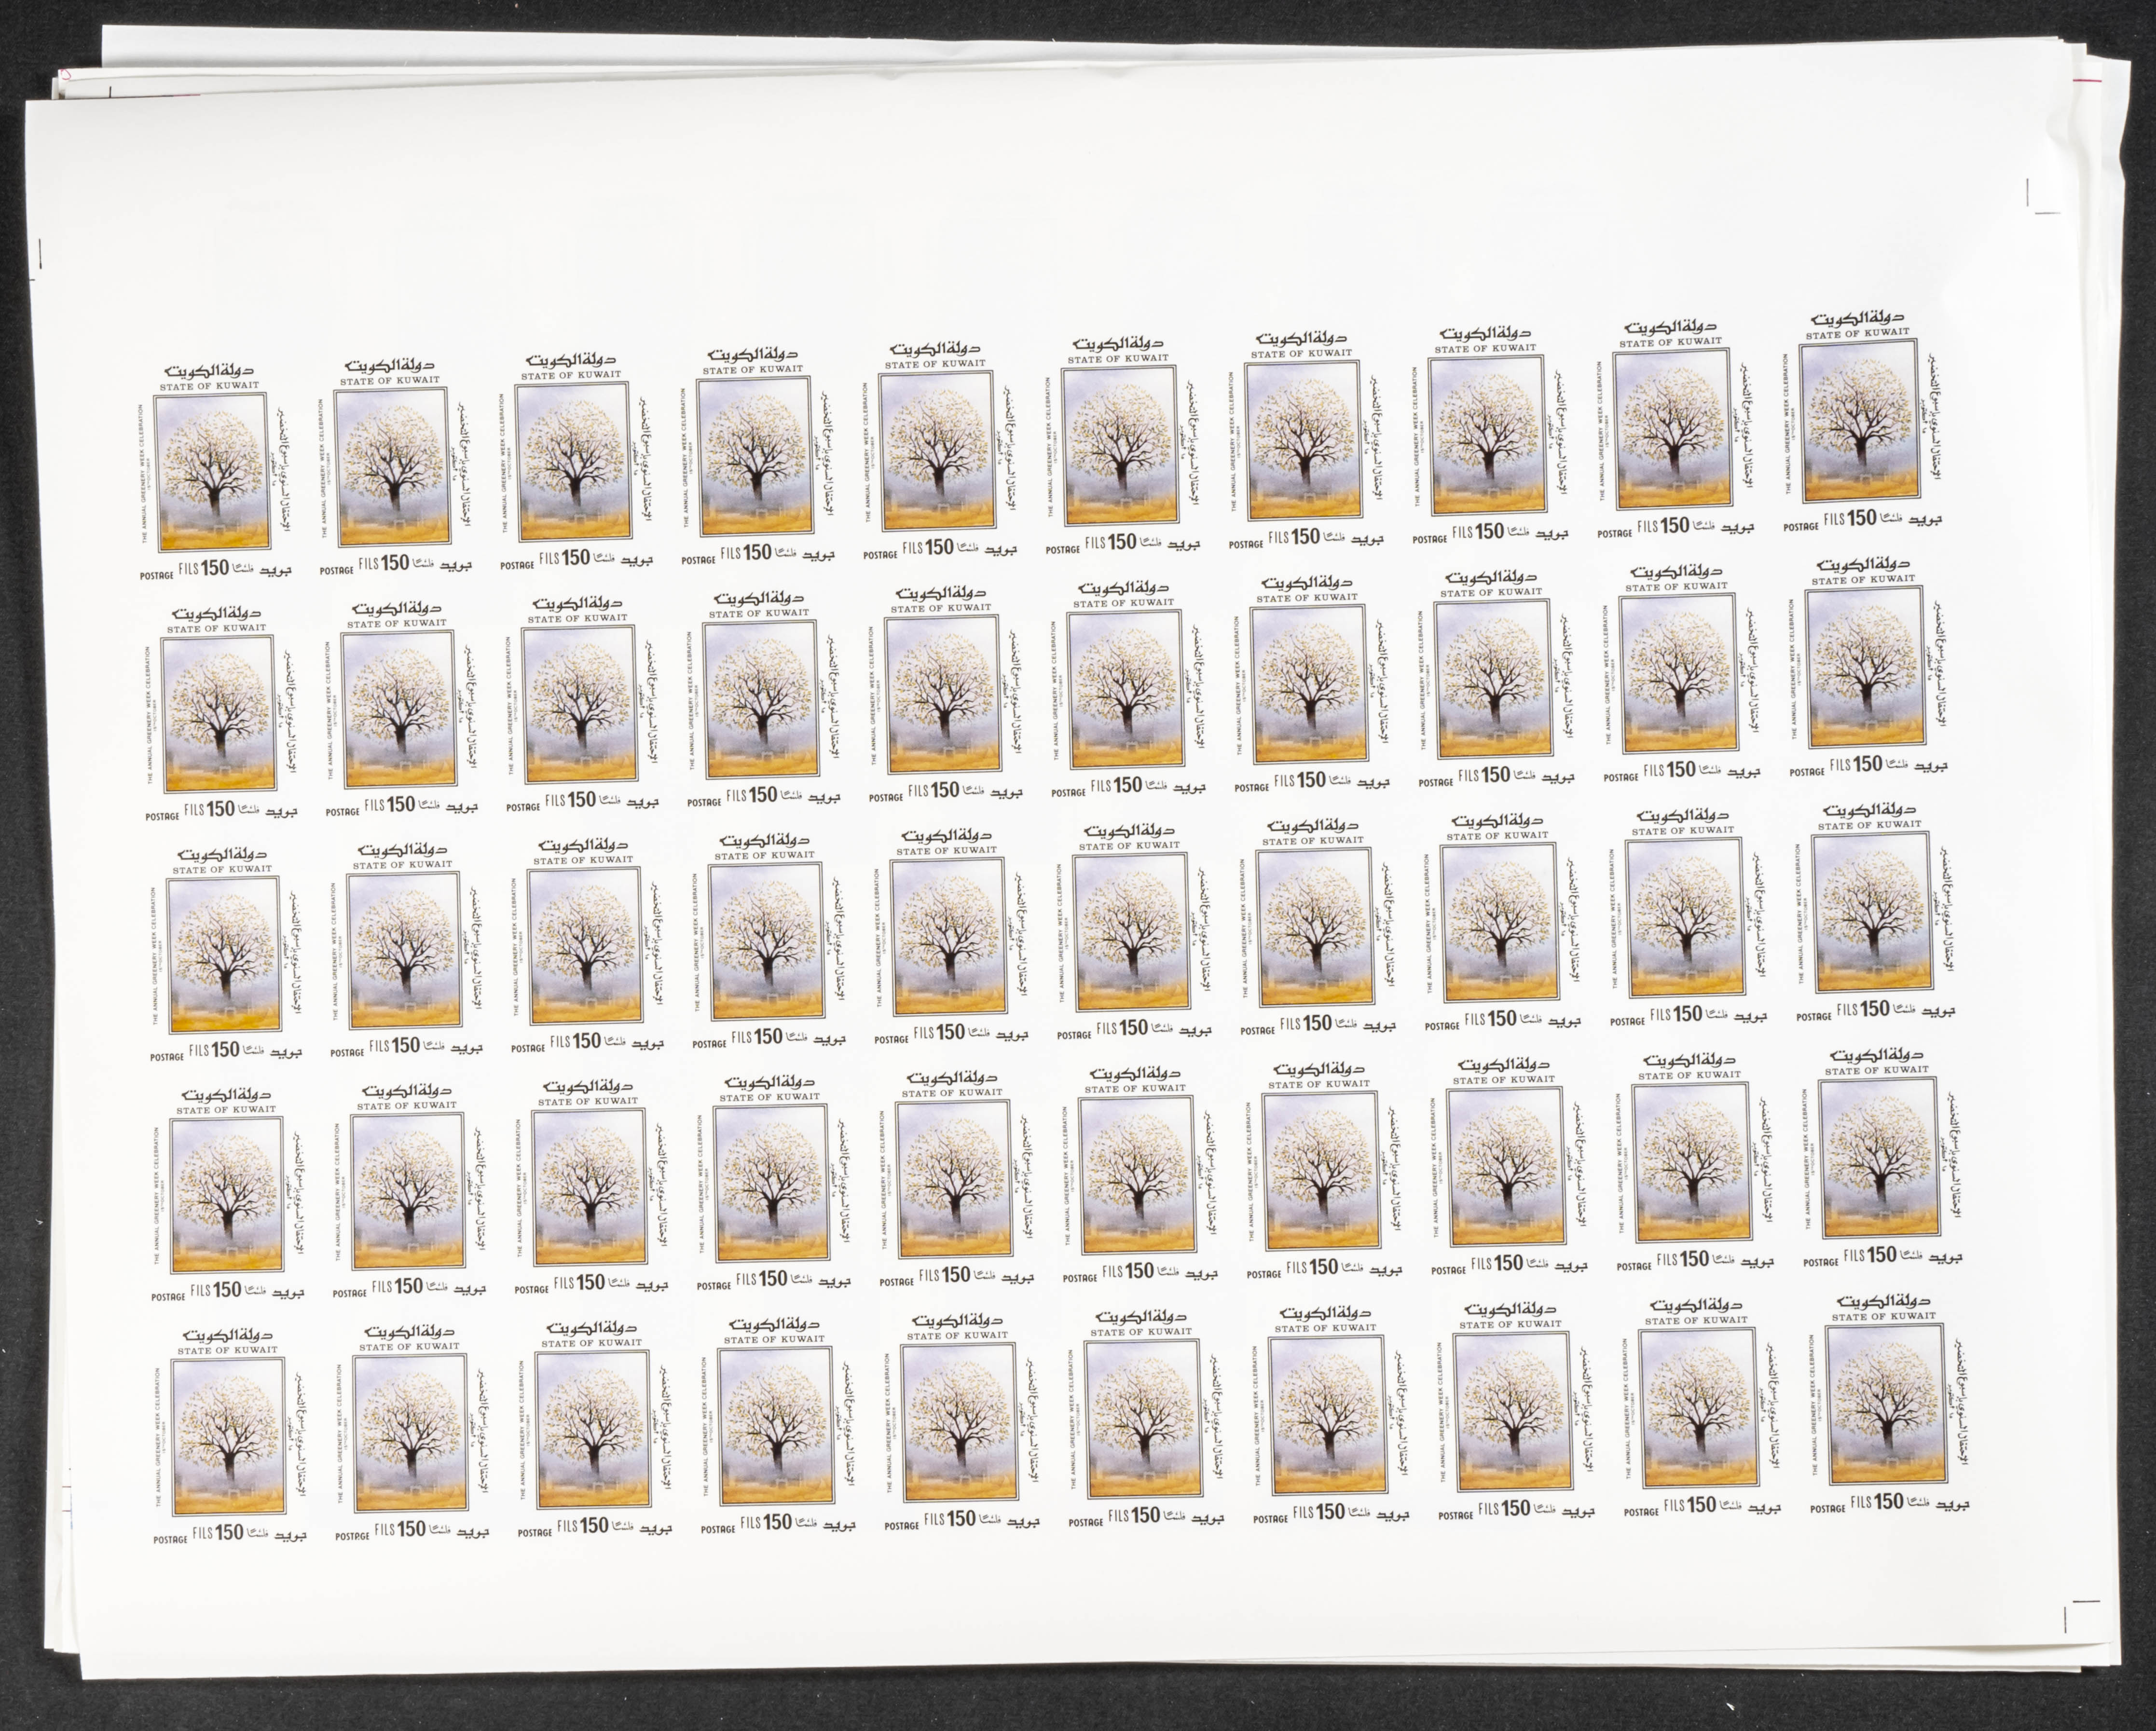Click the Arabic title above the top-right stamp
This screenshot has width=2156, height=1731.
(1858, 319)
